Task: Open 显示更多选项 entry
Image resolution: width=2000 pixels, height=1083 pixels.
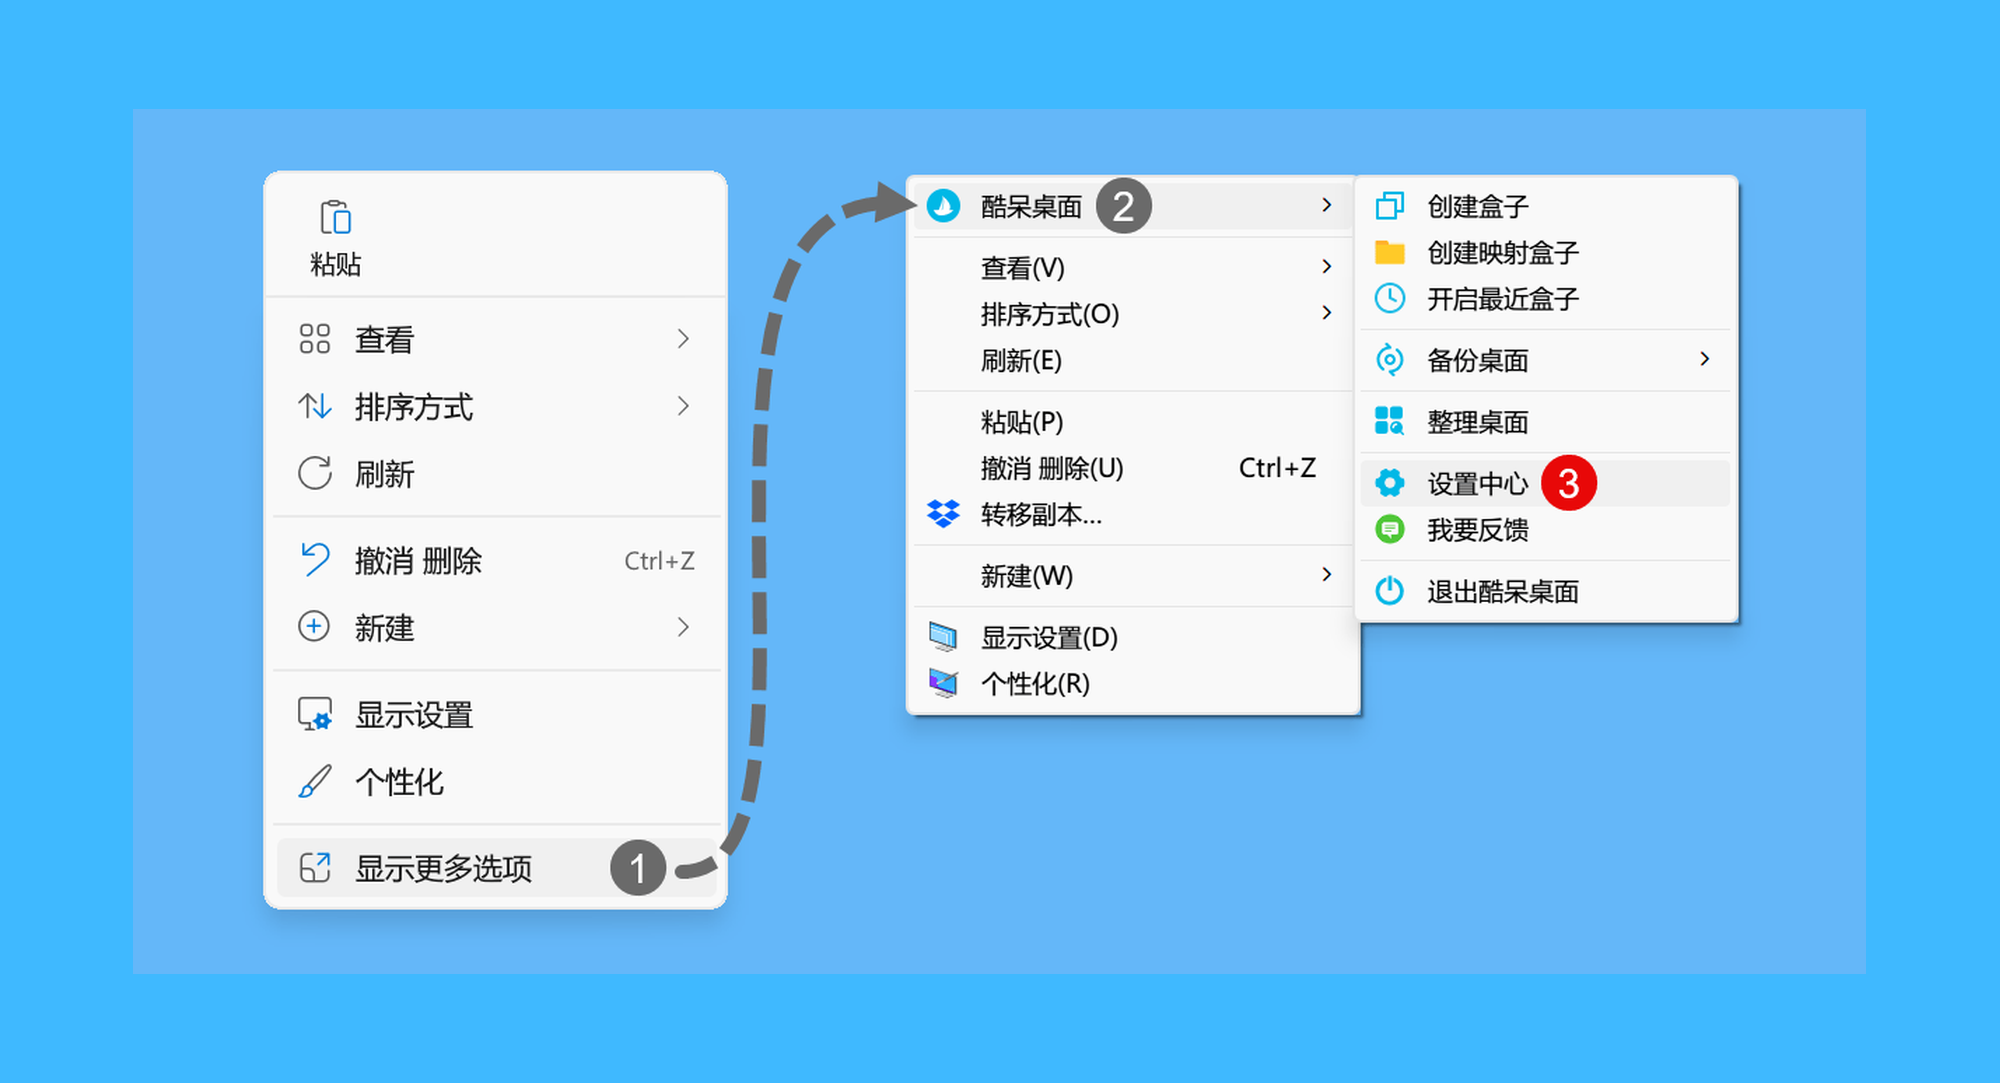Action: [496, 867]
